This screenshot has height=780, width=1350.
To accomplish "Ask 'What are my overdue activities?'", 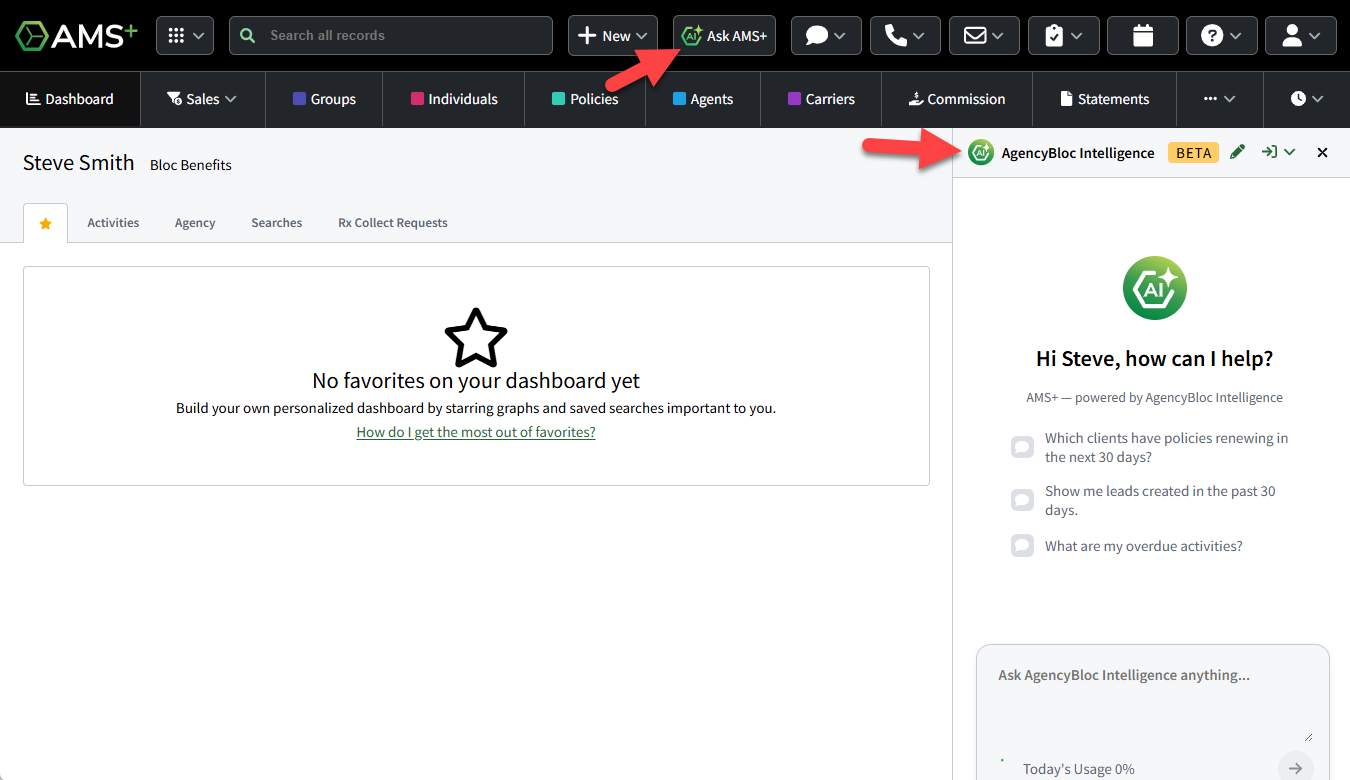I will point(1128,546).
